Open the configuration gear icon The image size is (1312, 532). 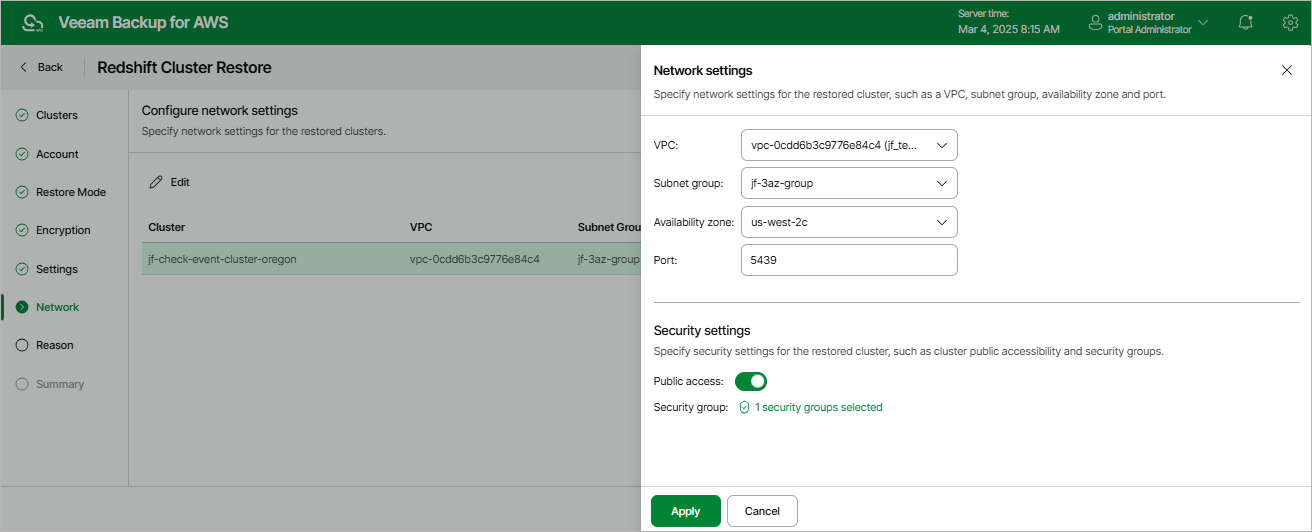click(1290, 23)
